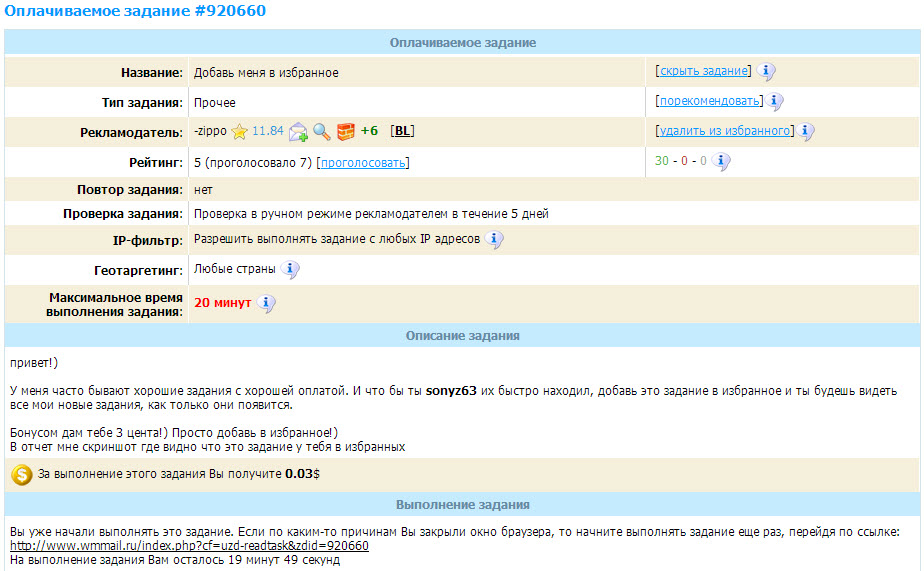This screenshot has width=924, height=571.
Task: Click the 'Любые страны' geotargeting value
Action: [x=235, y=269]
